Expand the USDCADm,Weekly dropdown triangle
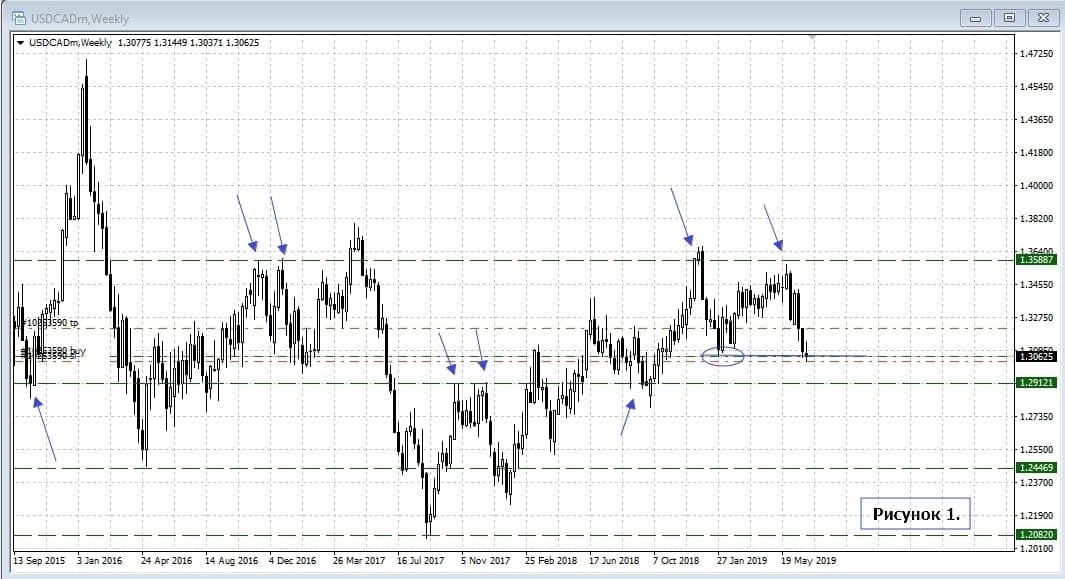The height and width of the screenshot is (579, 1065). coord(20,42)
